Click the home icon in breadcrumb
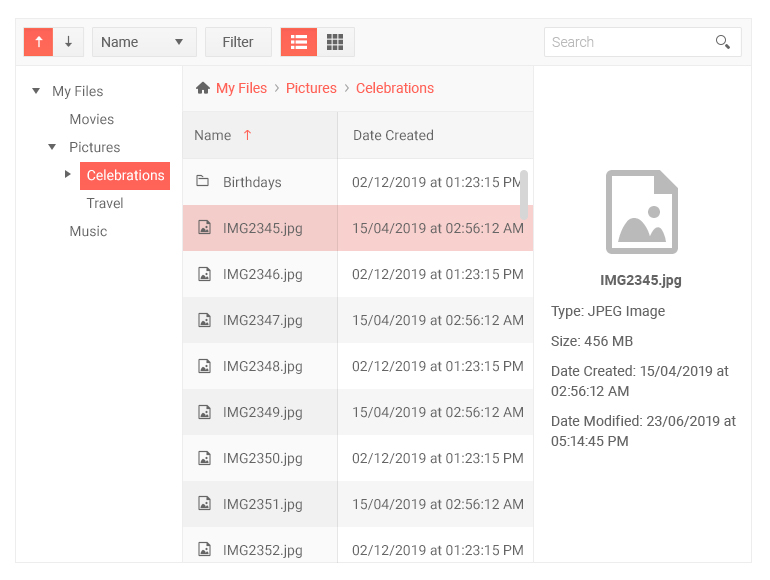The height and width of the screenshot is (580, 770). point(203,88)
